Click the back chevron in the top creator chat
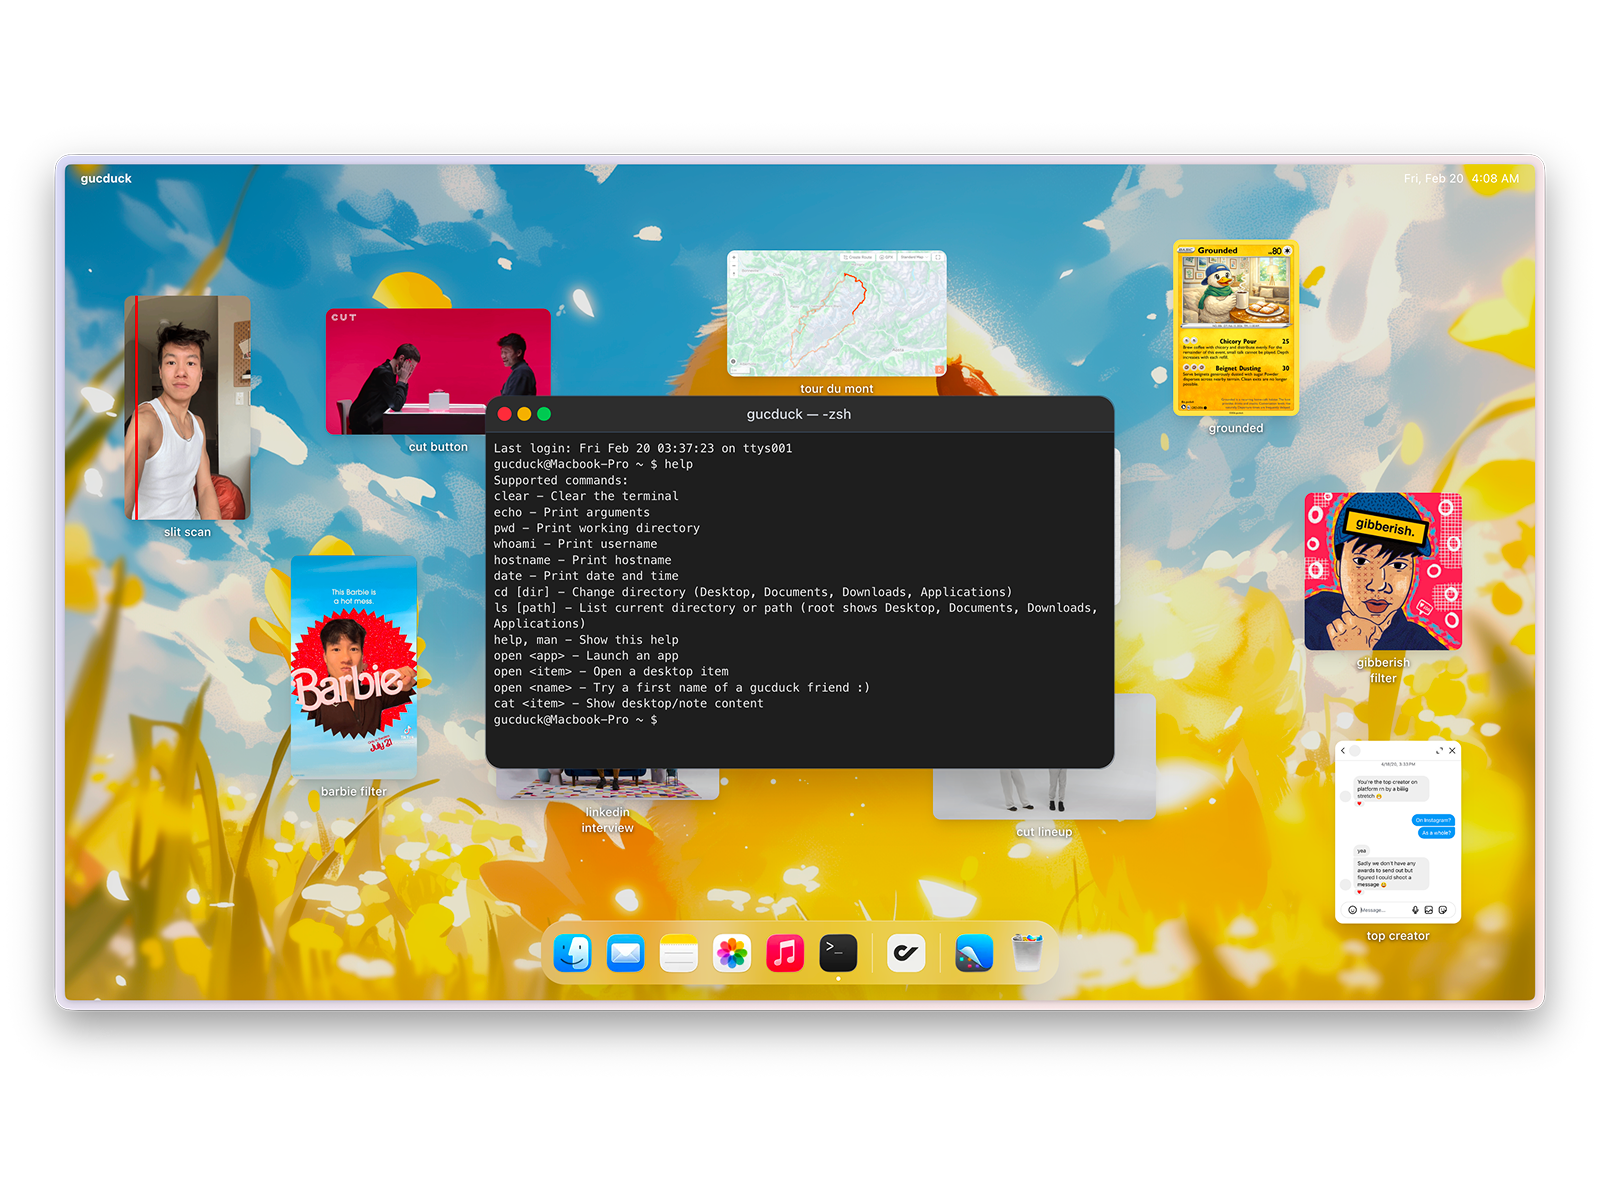 (x=1343, y=750)
